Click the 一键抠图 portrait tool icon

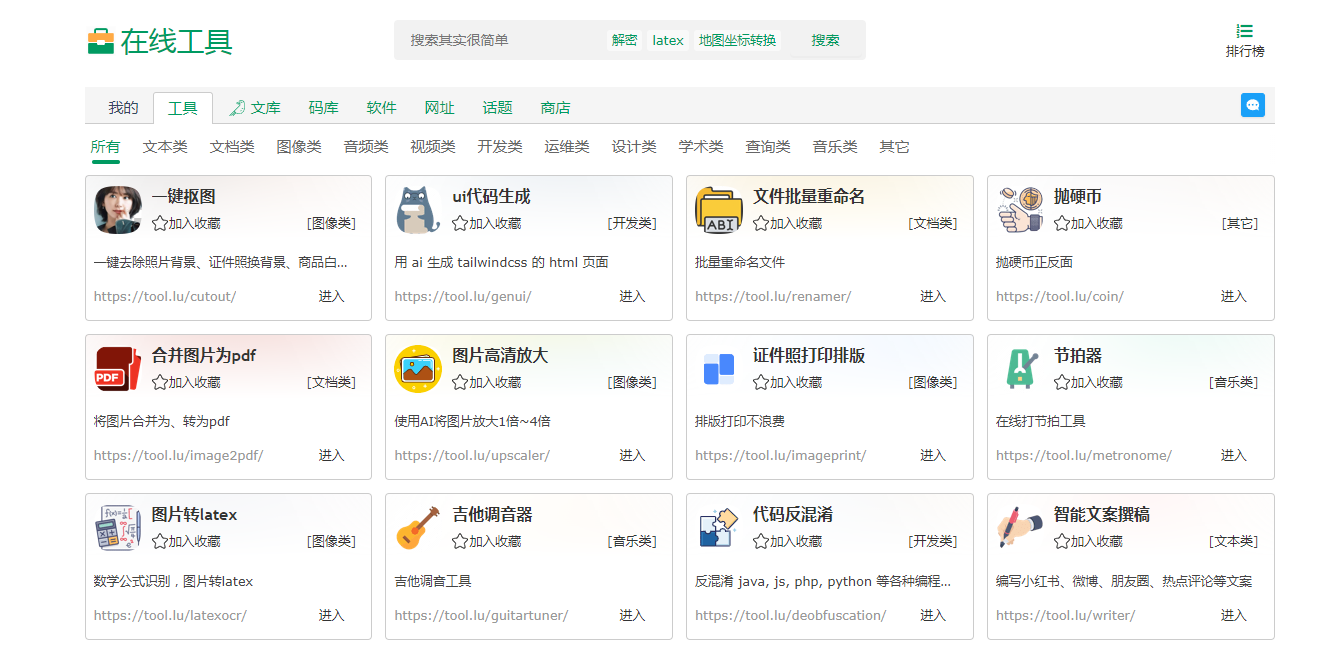[x=118, y=210]
